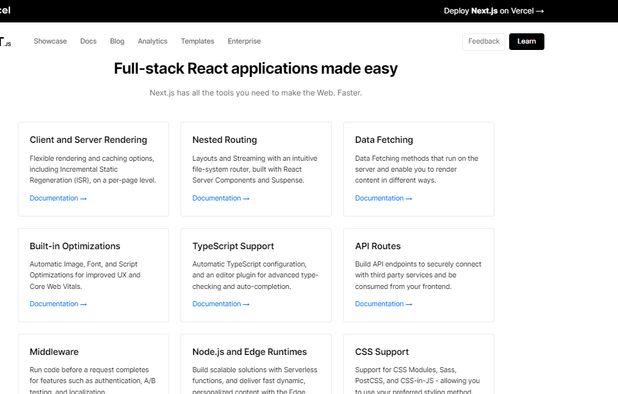618x394 pixels.
Task: Click the black Learn button
Action: [x=527, y=41]
